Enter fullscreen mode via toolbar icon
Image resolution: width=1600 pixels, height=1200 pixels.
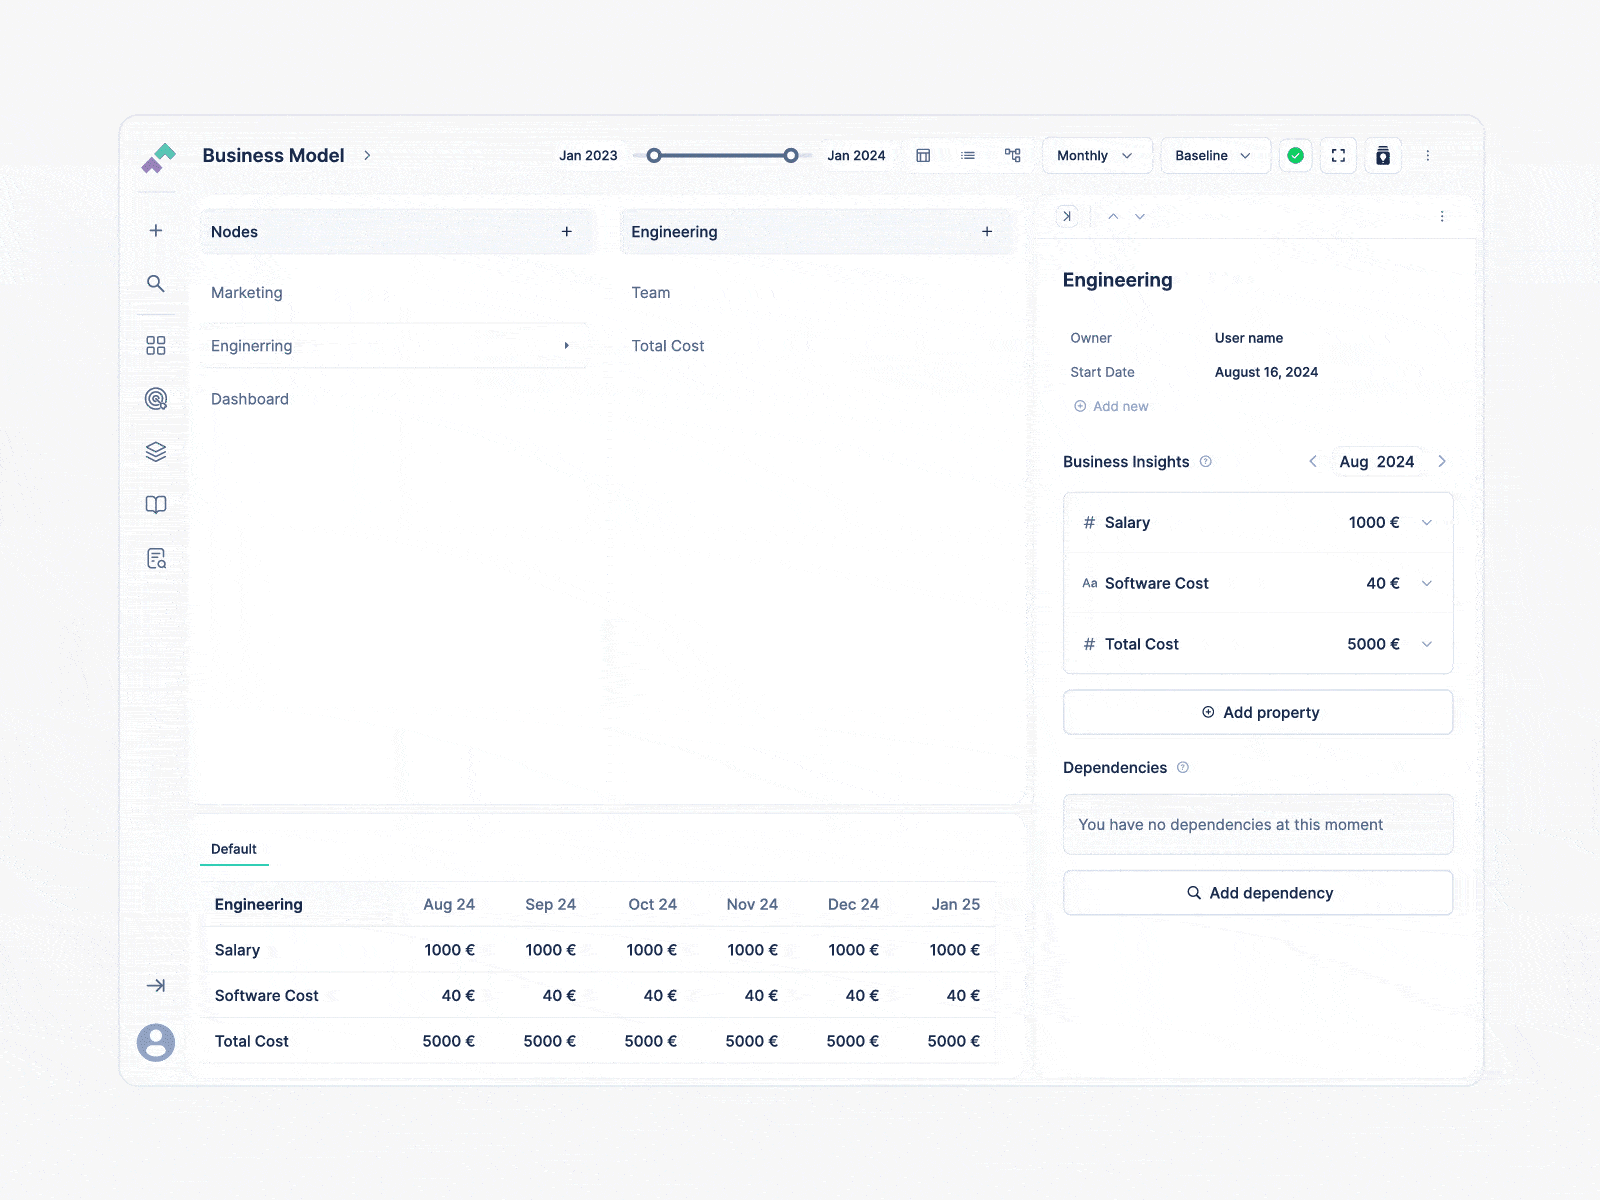coord(1338,155)
